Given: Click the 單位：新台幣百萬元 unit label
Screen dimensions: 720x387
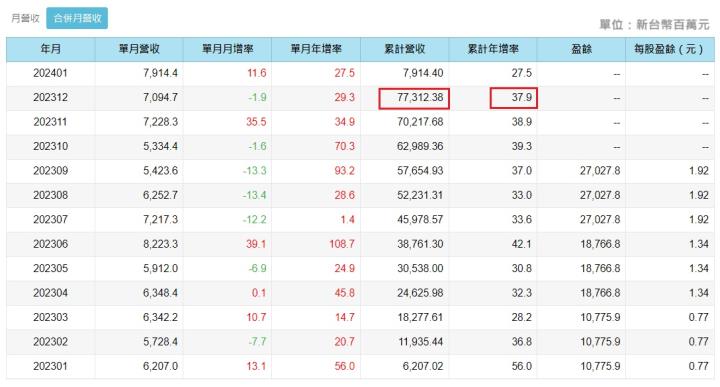Looking at the screenshot, I should 654,25.
